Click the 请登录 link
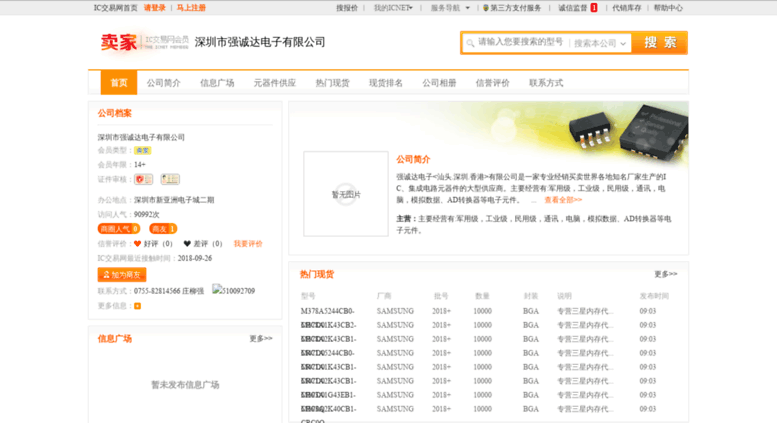777x423 pixels. (155, 8)
